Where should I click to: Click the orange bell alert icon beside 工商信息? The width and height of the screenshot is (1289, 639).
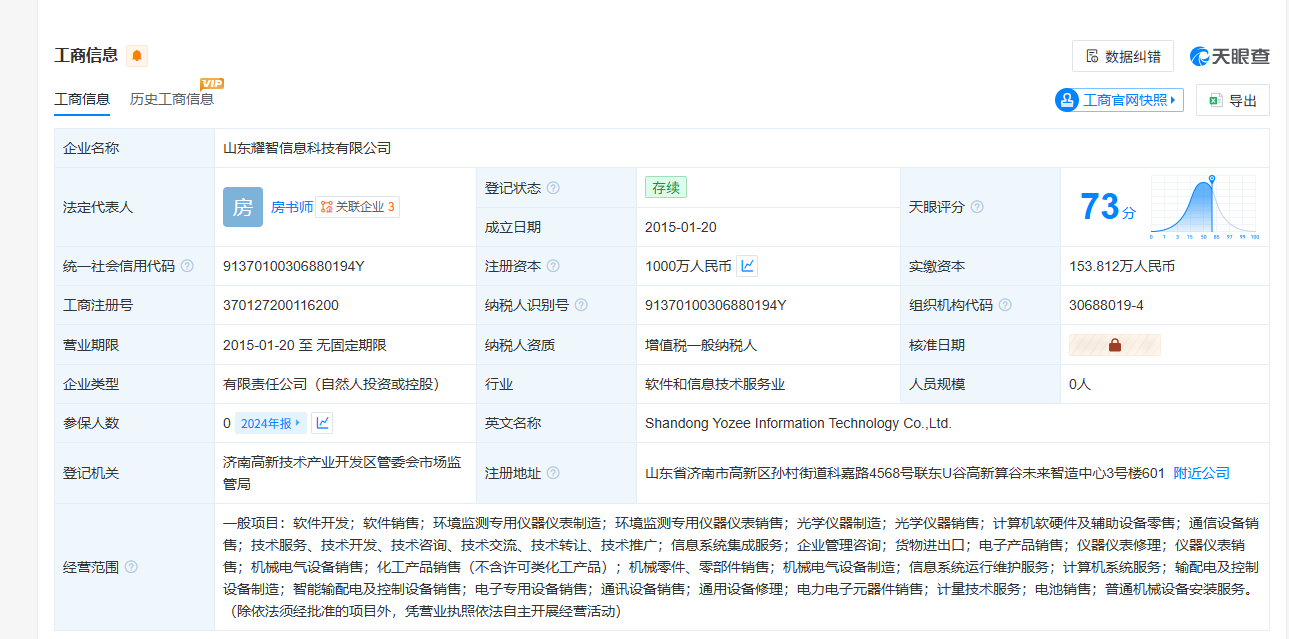click(137, 56)
